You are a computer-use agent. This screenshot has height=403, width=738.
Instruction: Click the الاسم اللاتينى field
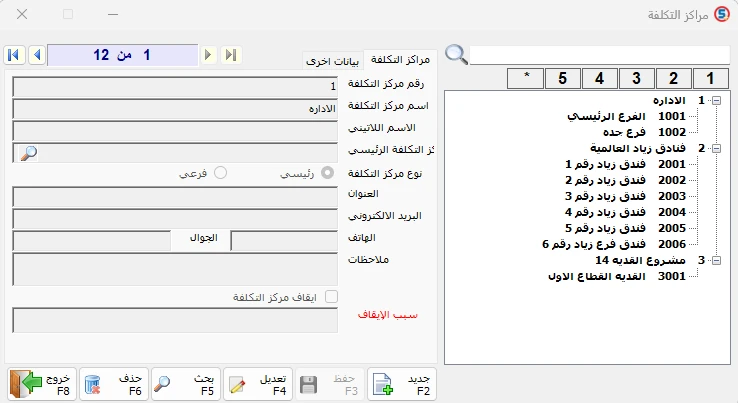[x=175, y=131]
